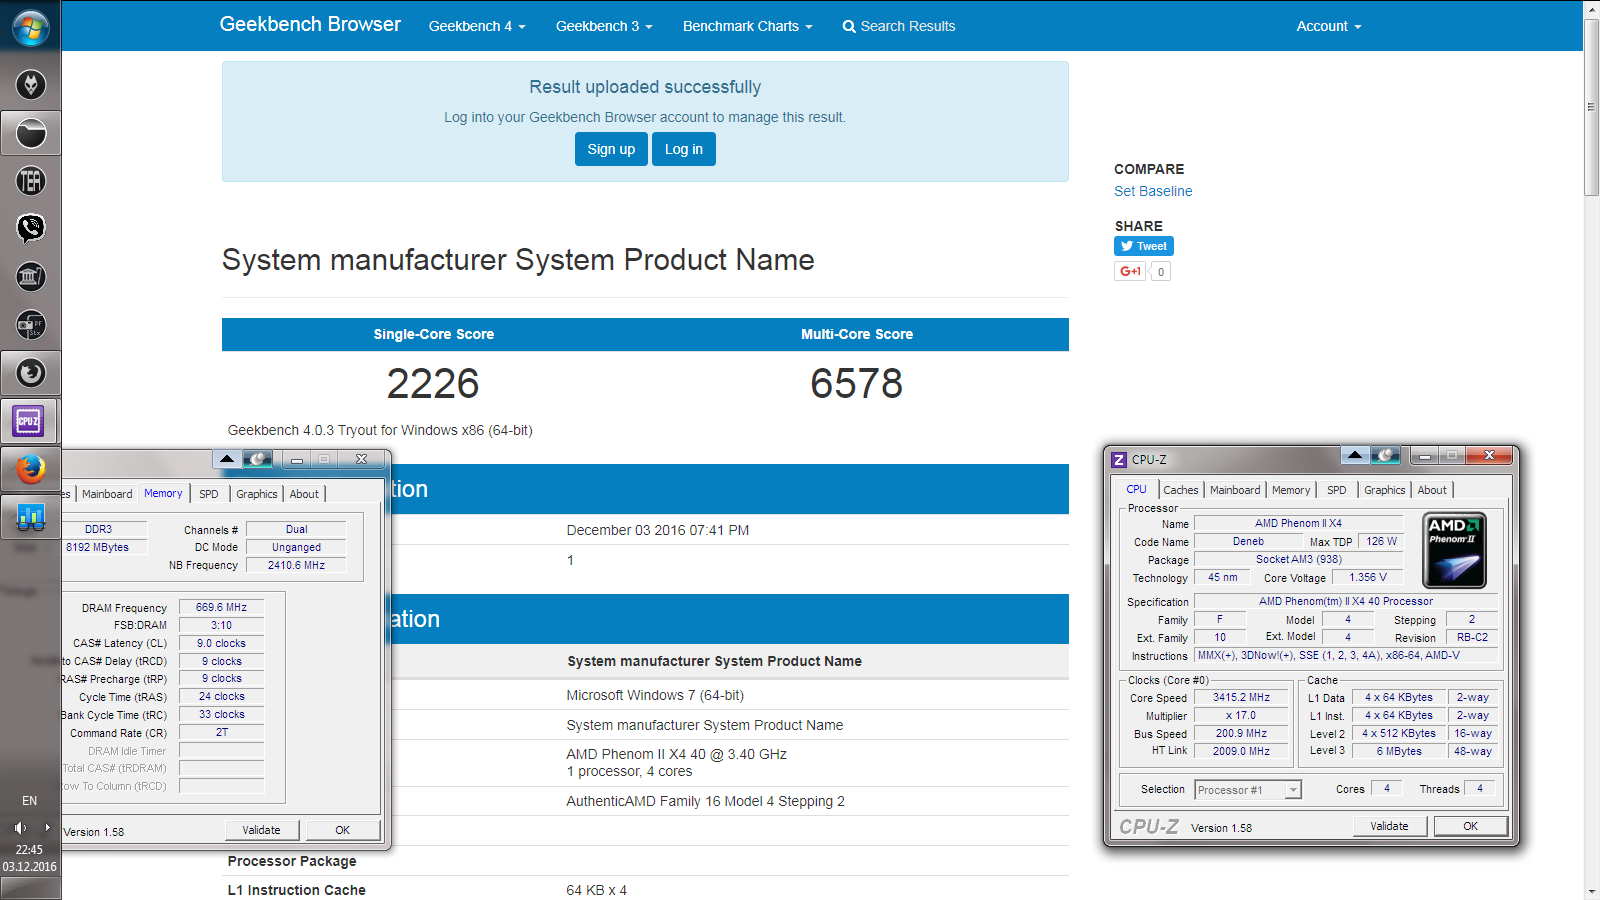
Task: Open the Graphics tab in left CPU-Z Memory window
Action: coord(257,494)
